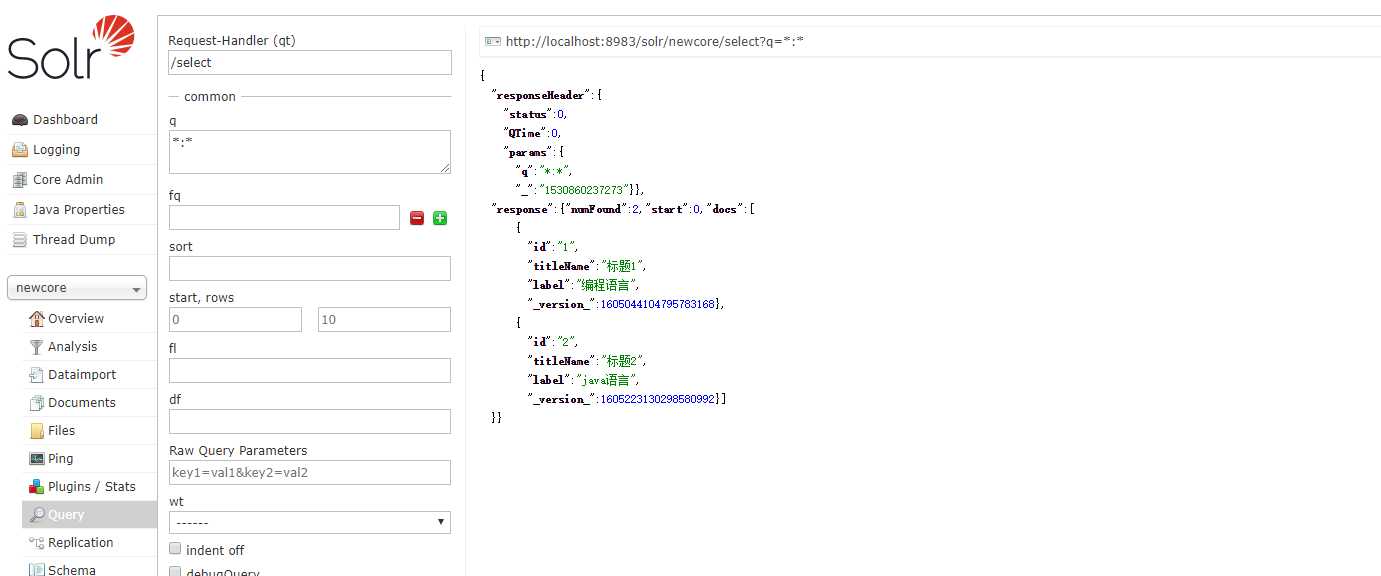Click the Thread Dump icon
Screen dimensions: 1381x576
tap(20, 240)
